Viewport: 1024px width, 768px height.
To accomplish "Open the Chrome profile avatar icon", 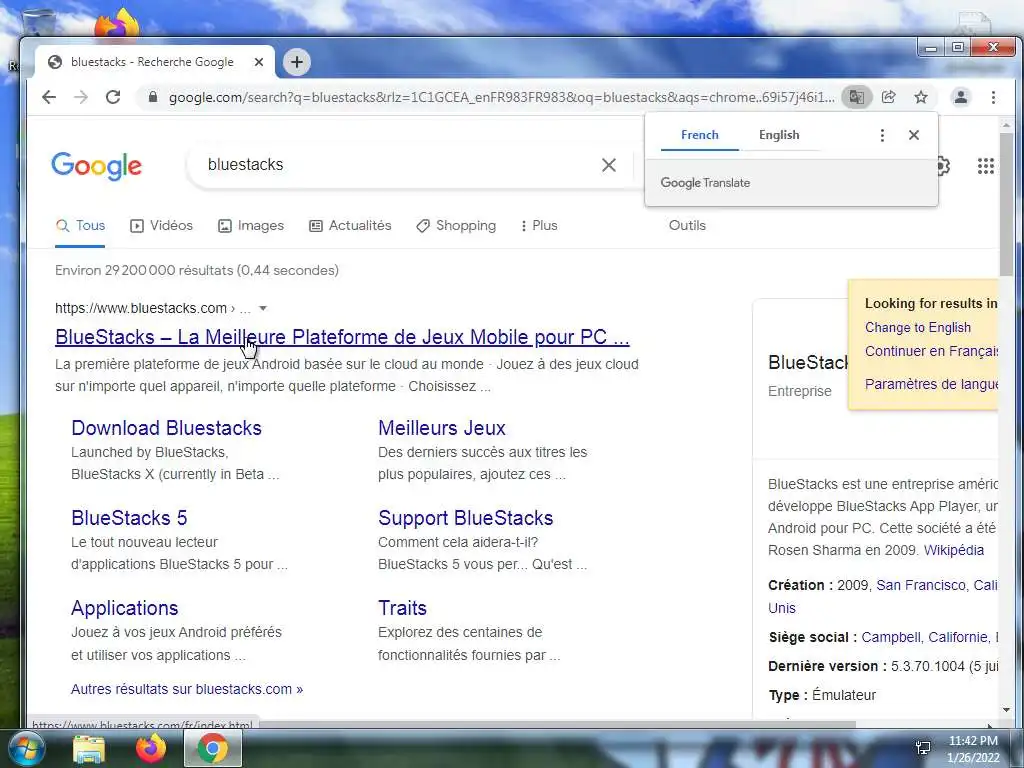I will tap(961, 97).
